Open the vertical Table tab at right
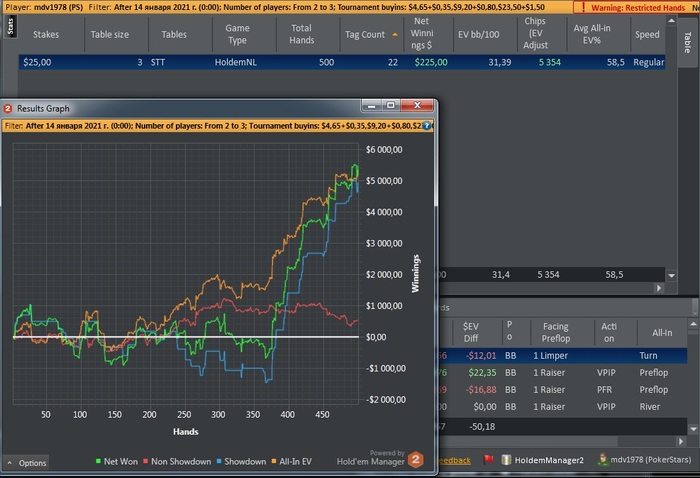The width and height of the screenshot is (700, 478). (x=688, y=42)
